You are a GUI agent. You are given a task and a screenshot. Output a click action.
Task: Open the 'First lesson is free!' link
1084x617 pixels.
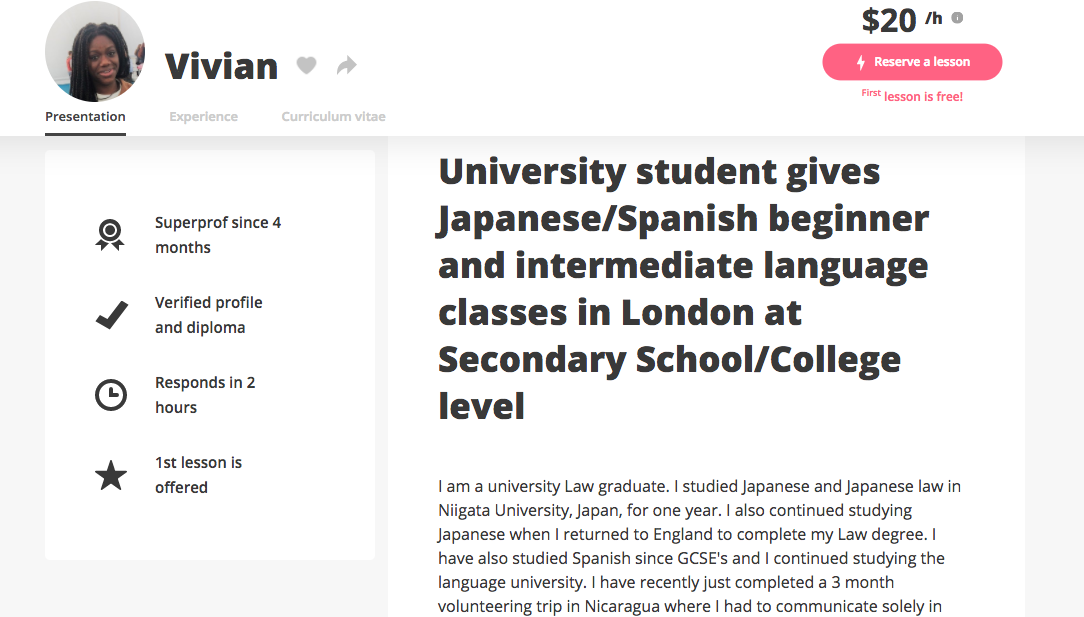pos(911,95)
